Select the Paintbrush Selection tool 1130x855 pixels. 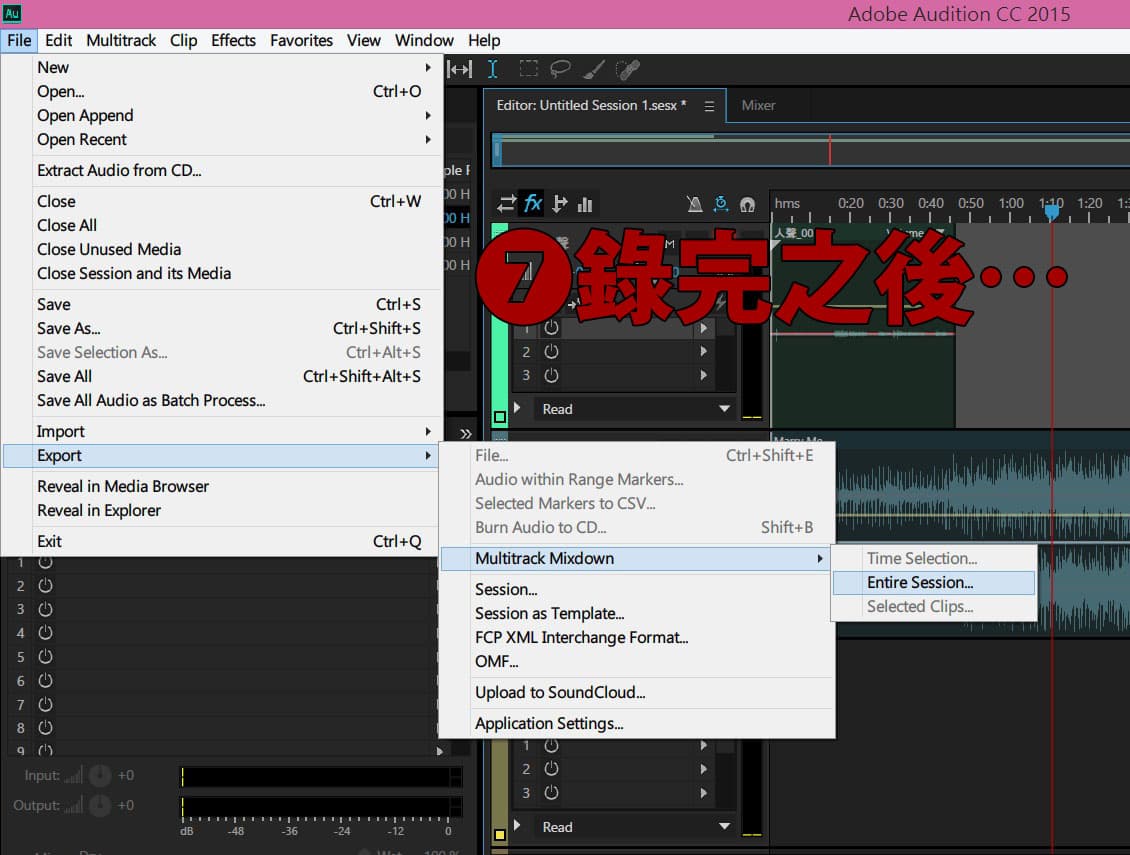point(594,69)
